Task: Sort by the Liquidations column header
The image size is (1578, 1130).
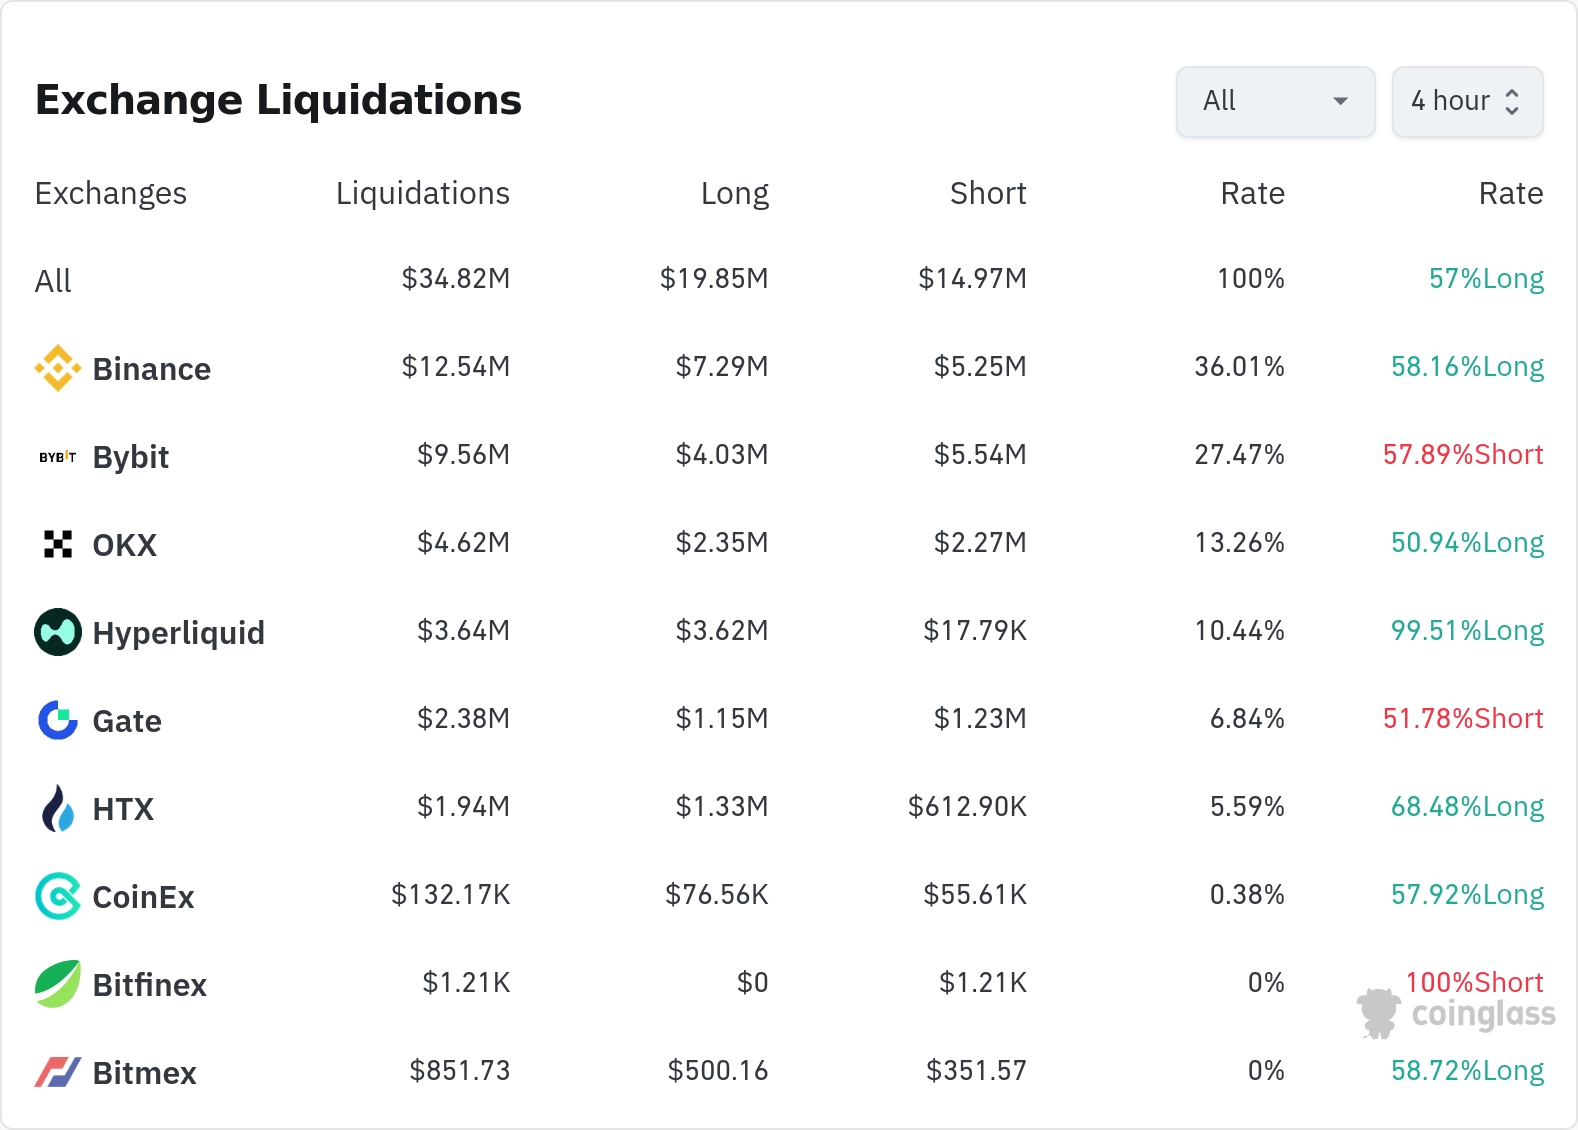Action: tap(422, 193)
